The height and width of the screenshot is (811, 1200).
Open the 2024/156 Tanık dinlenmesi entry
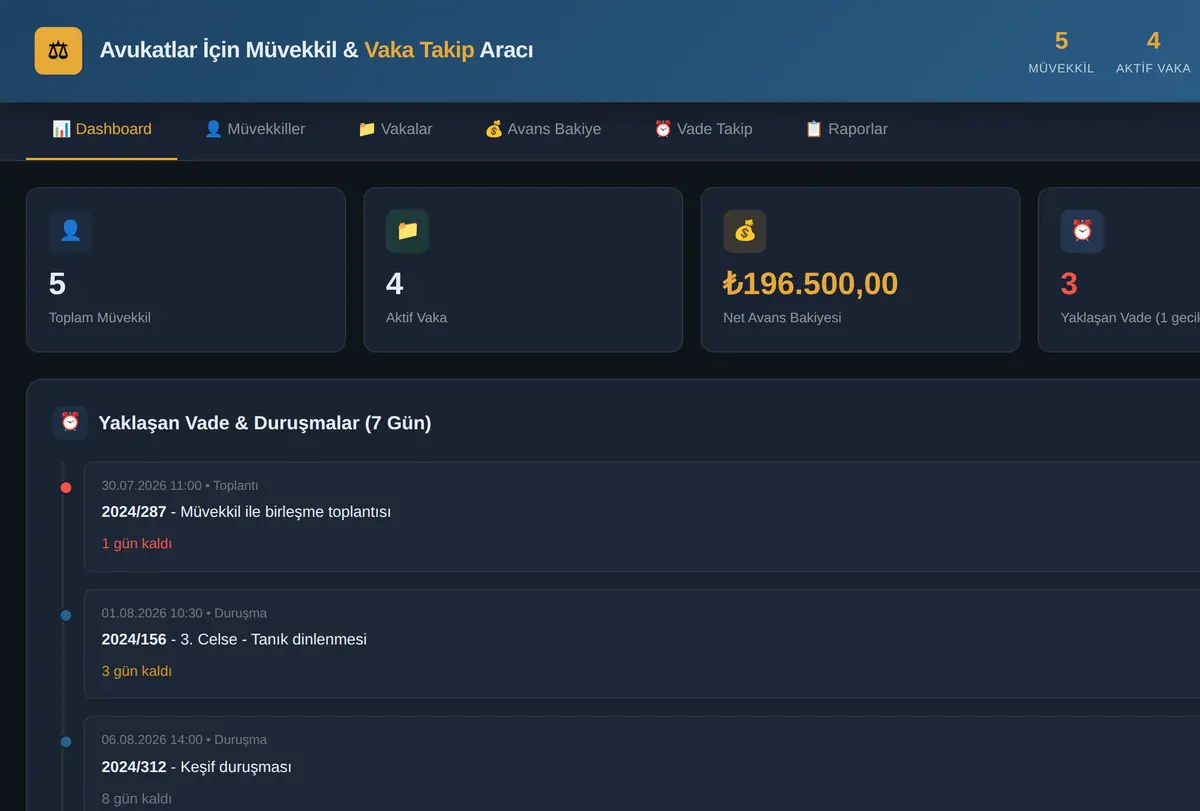point(642,643)
